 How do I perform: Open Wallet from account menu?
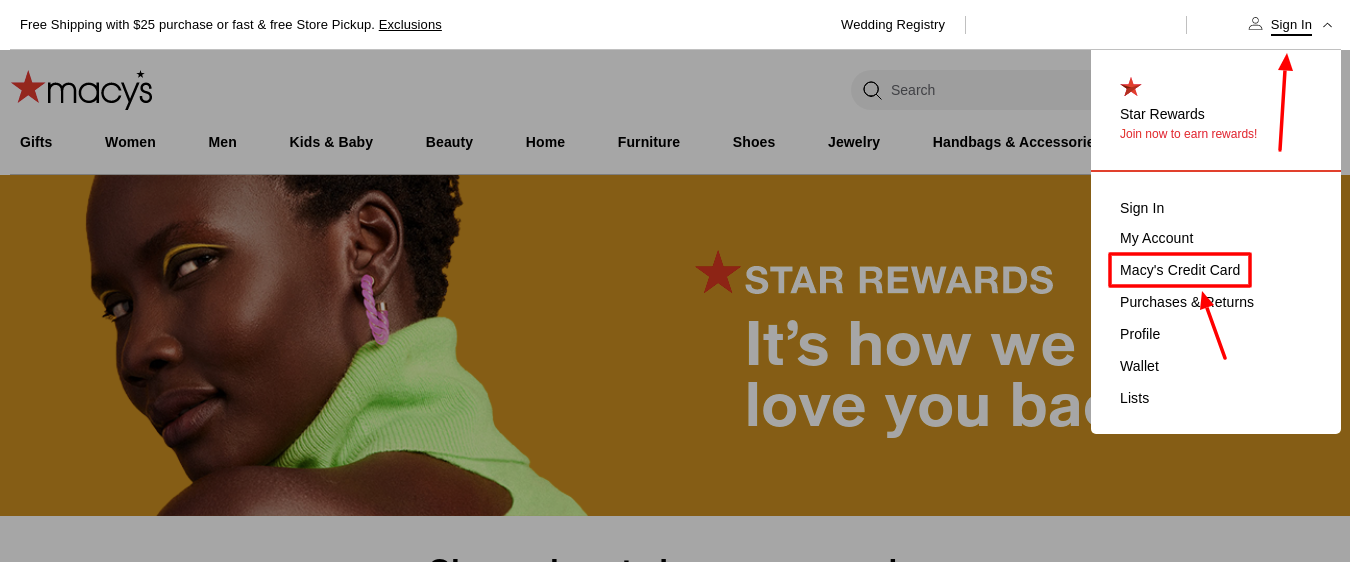click(x=1139, y=366)
